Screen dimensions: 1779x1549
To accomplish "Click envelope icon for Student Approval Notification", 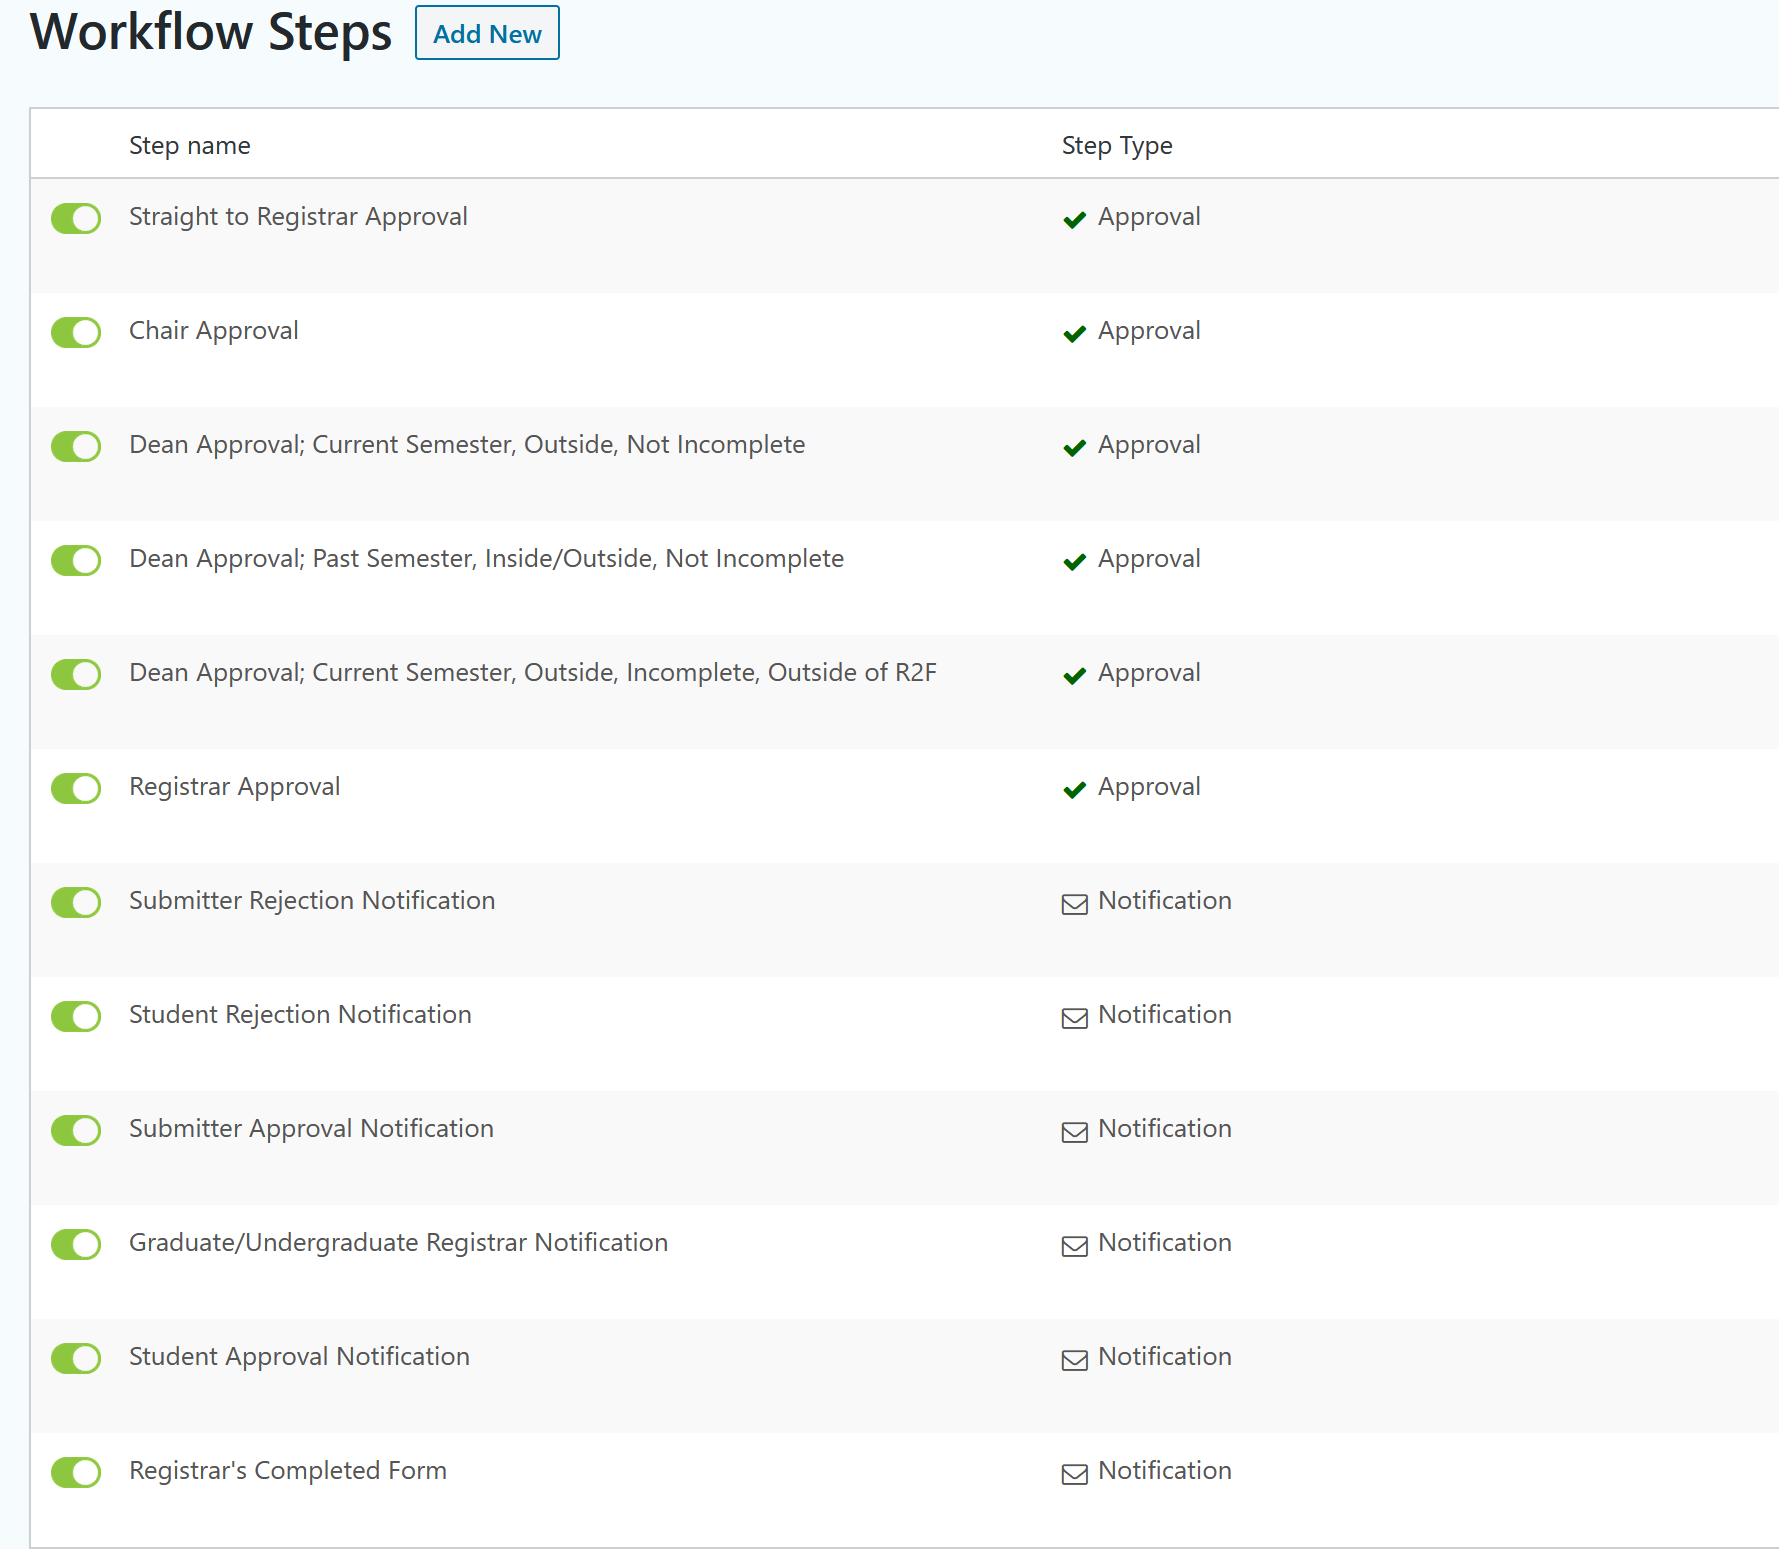I will [1075, 1360].
